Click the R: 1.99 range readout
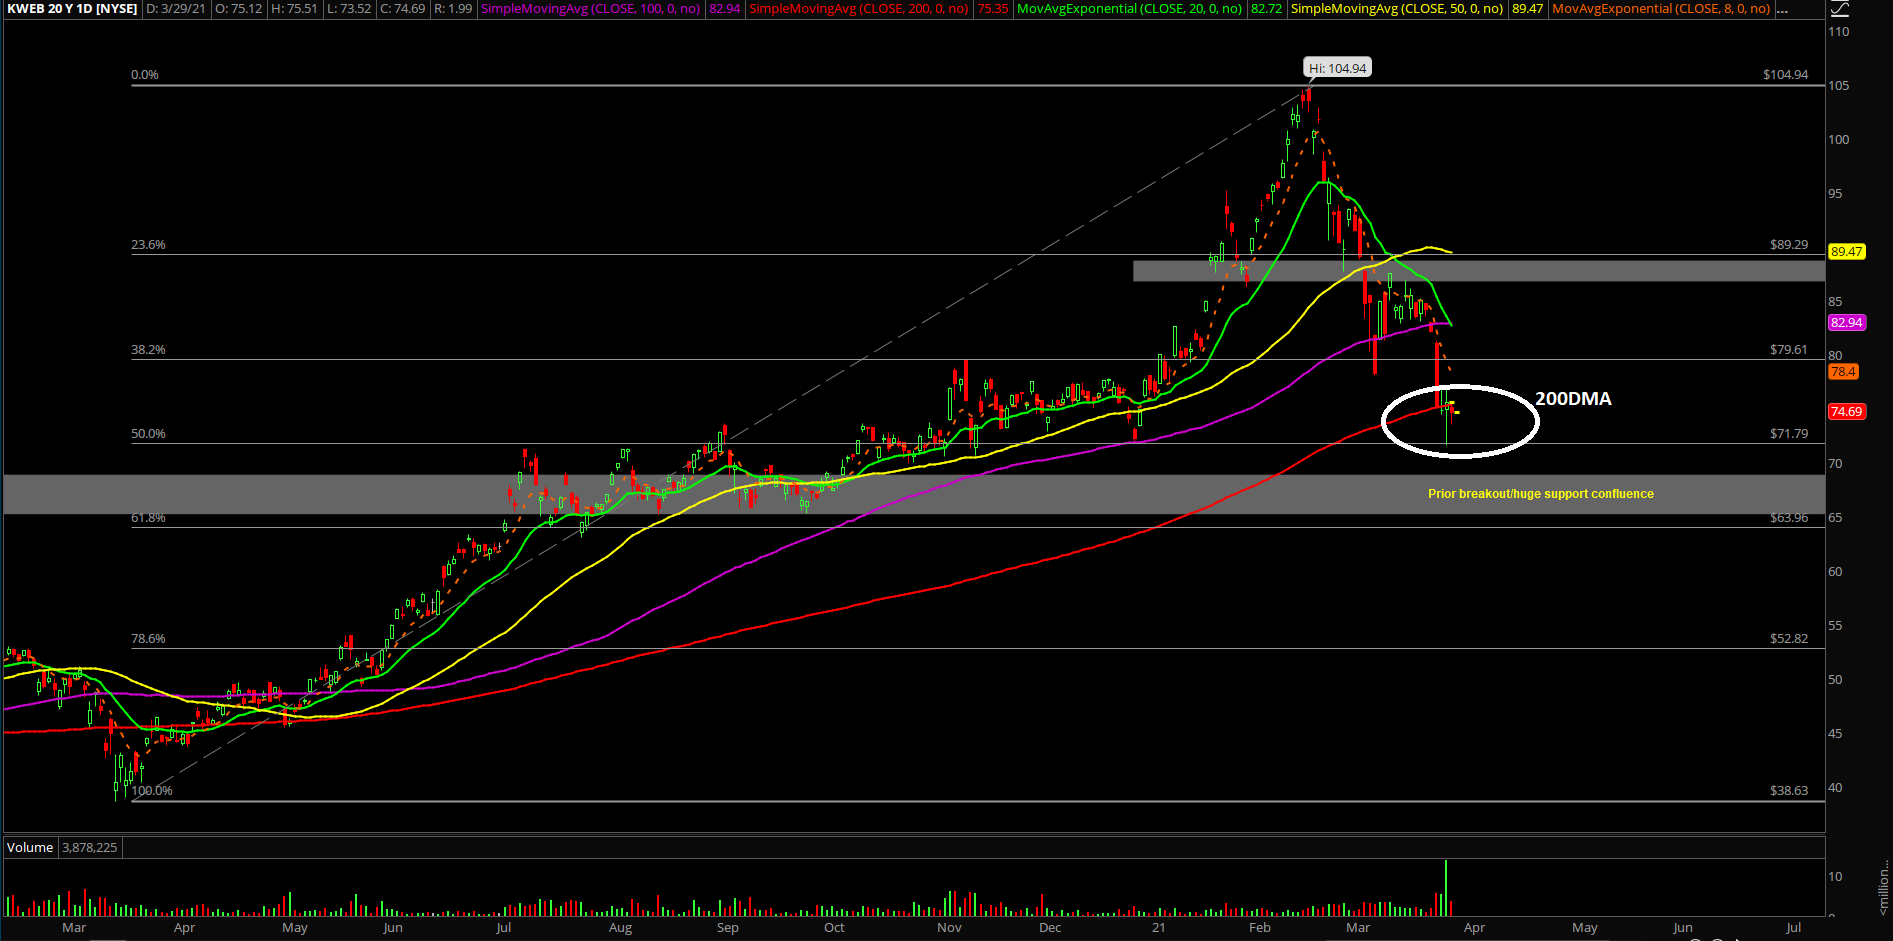Screen dimensions: 1893x941 [453, 8]
